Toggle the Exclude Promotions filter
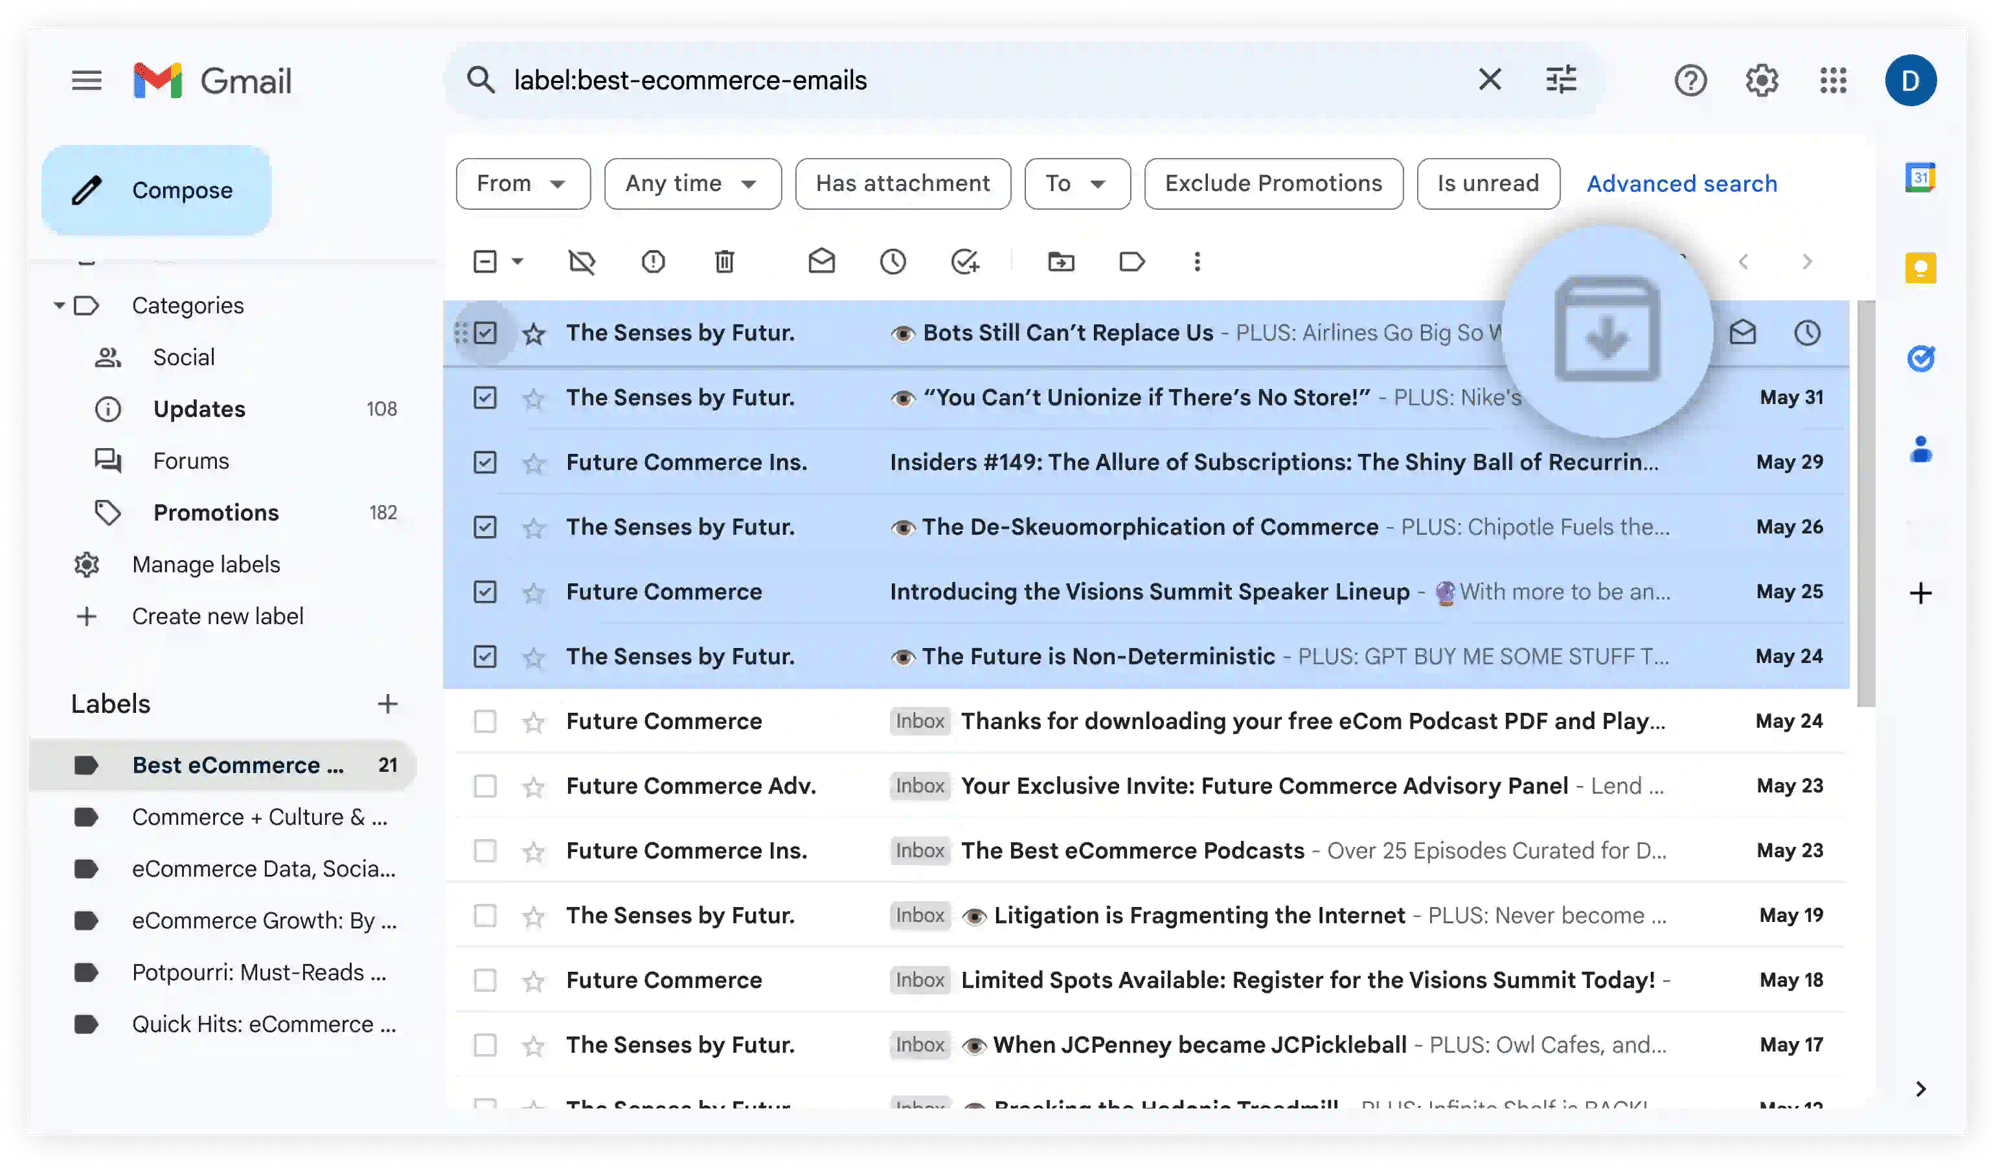The image size is (2000, 1168). (1273, 184)
